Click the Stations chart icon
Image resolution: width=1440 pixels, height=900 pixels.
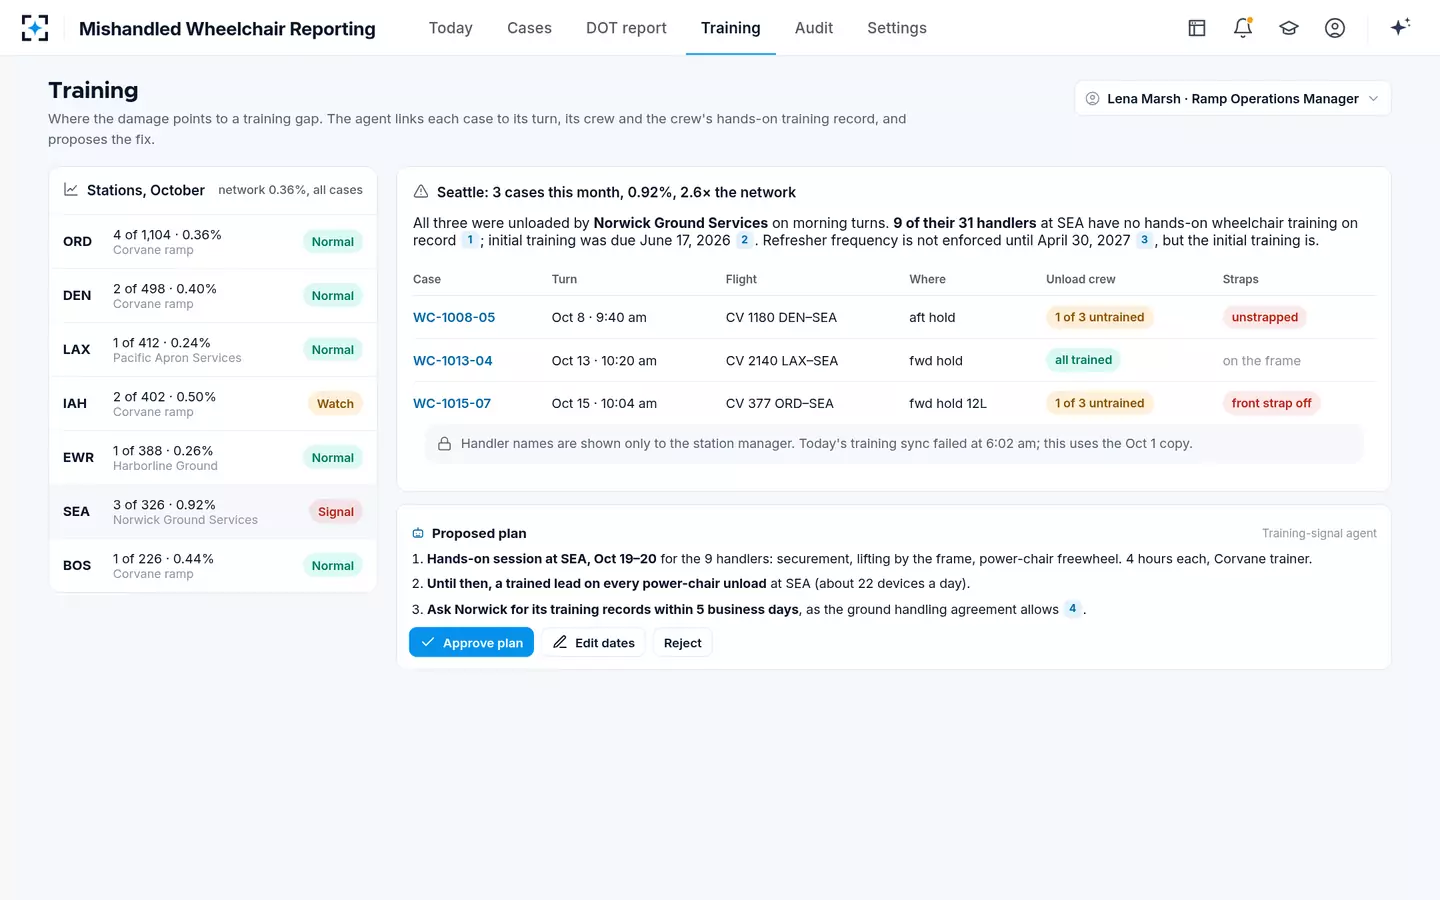click(x=71, y=189)
